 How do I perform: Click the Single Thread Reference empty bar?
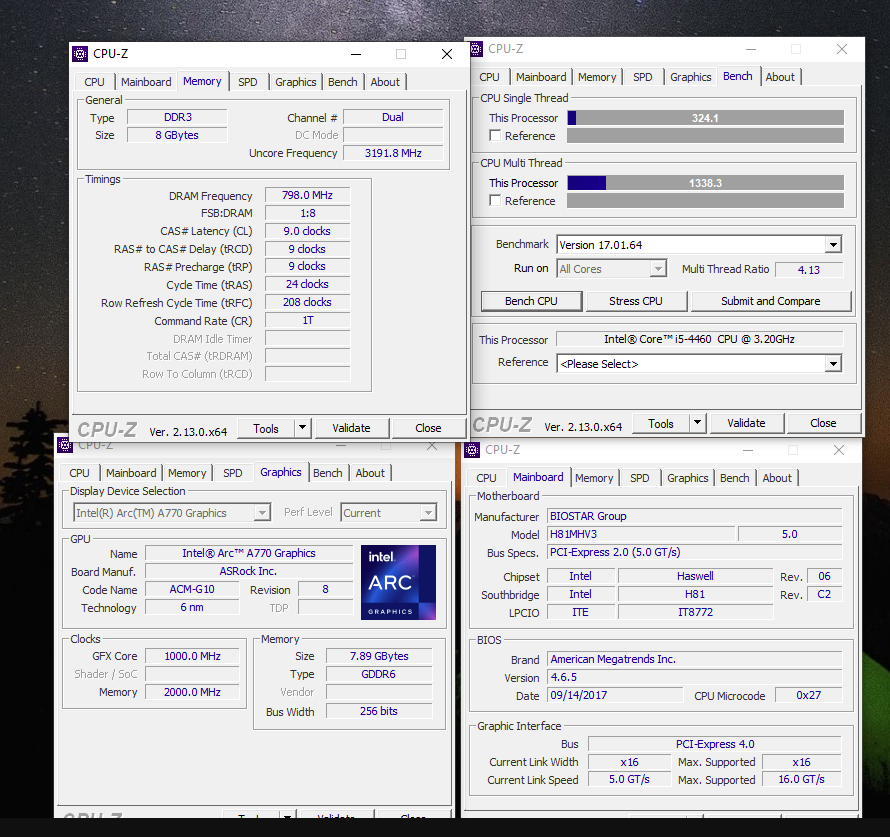(706, 136)
